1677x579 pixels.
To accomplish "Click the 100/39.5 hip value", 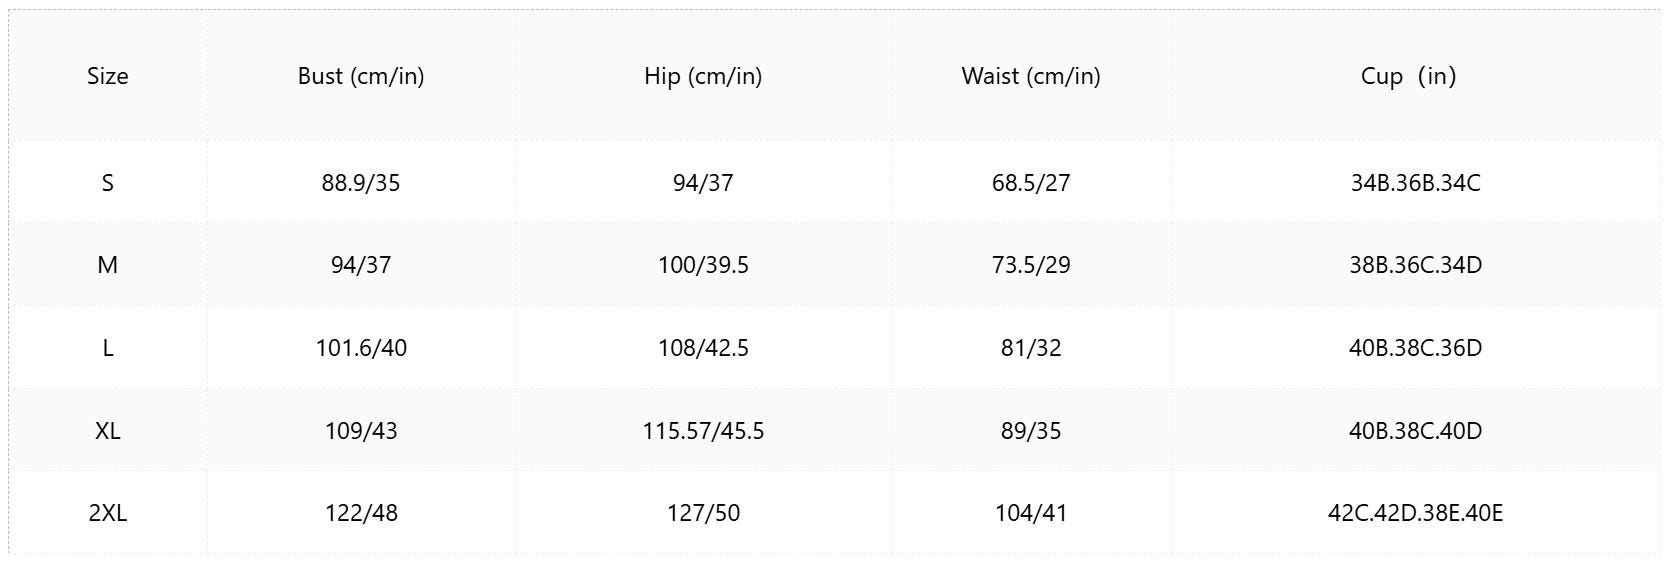I will pyautogui.click(x=703, y=265).
